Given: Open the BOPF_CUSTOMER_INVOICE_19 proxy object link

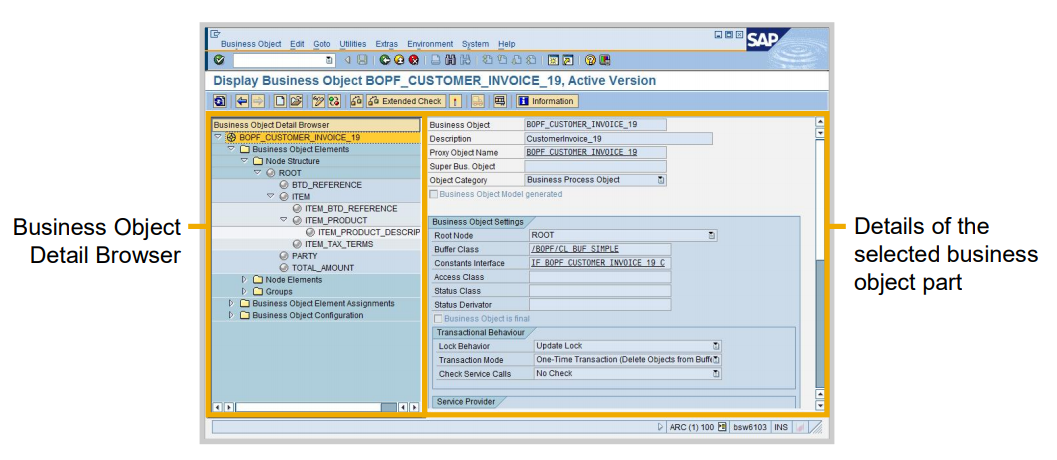Looking at the screenshot, I should 582,152.
